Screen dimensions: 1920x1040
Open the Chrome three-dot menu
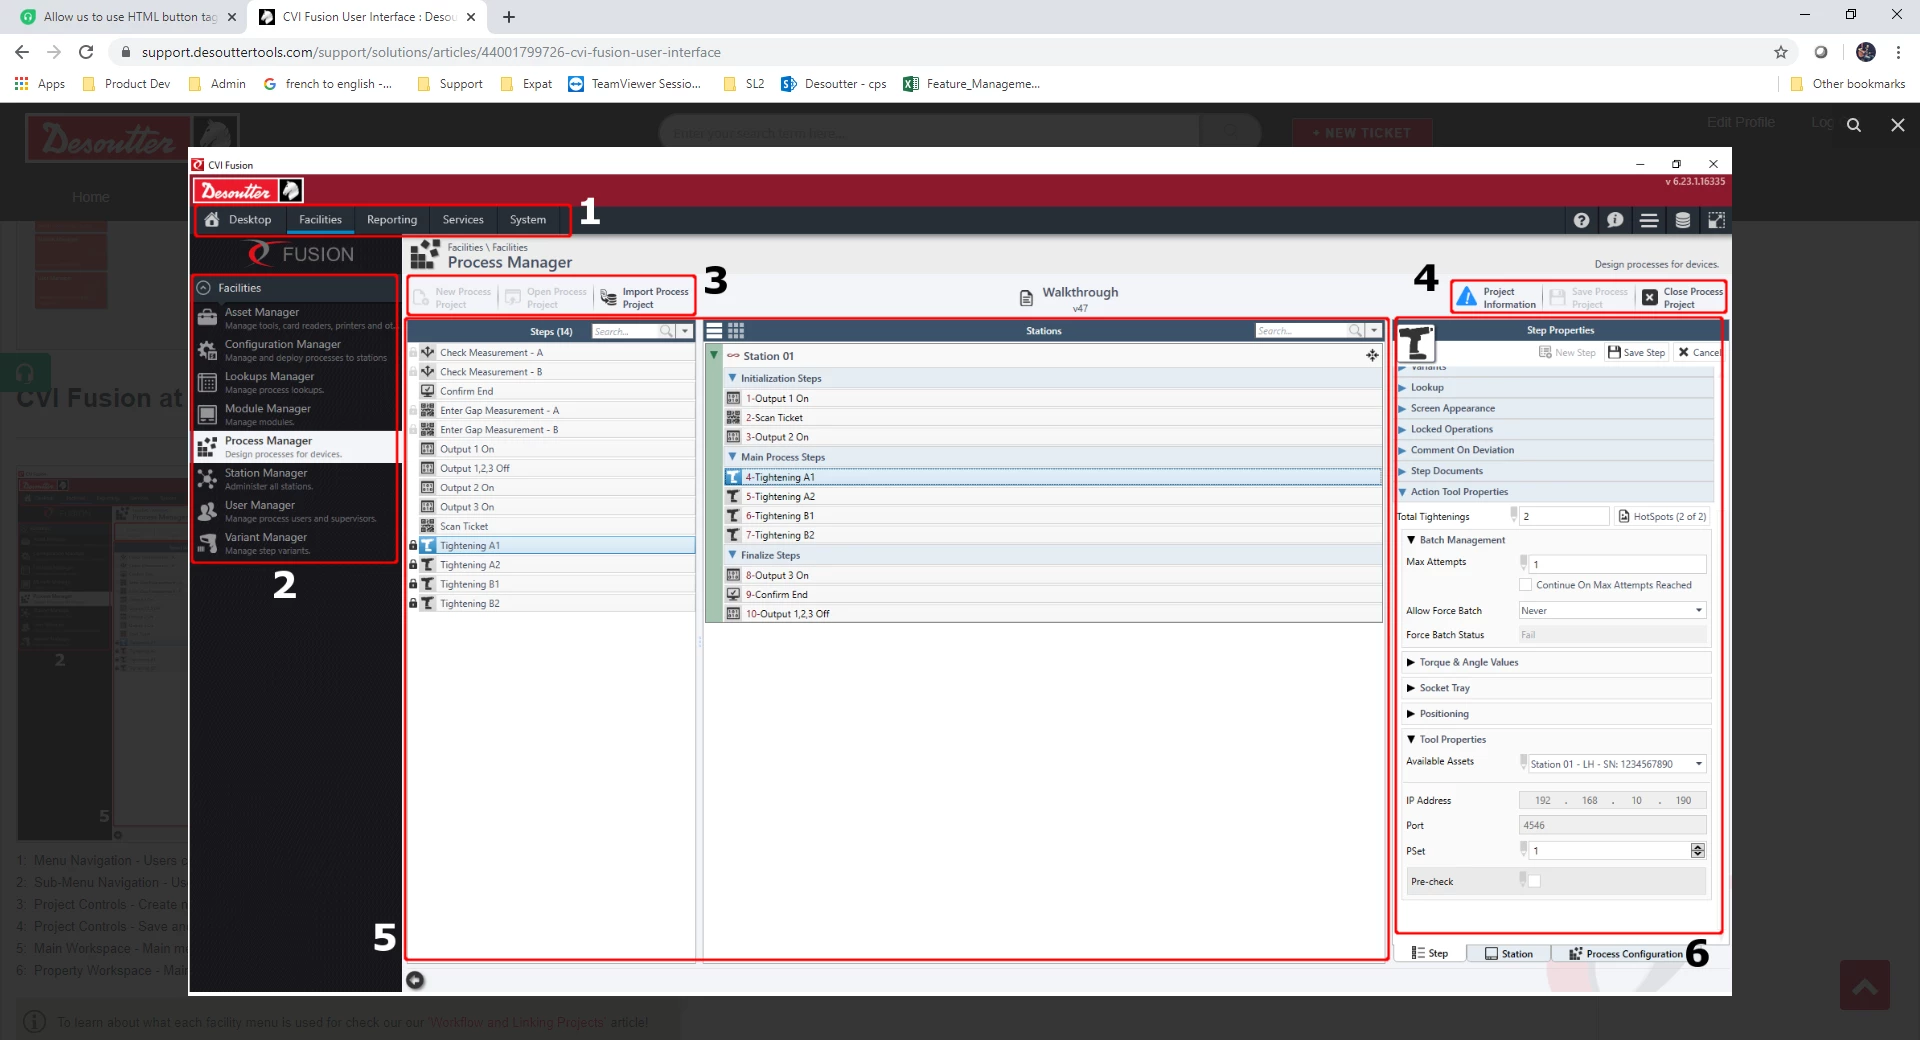1898,52
